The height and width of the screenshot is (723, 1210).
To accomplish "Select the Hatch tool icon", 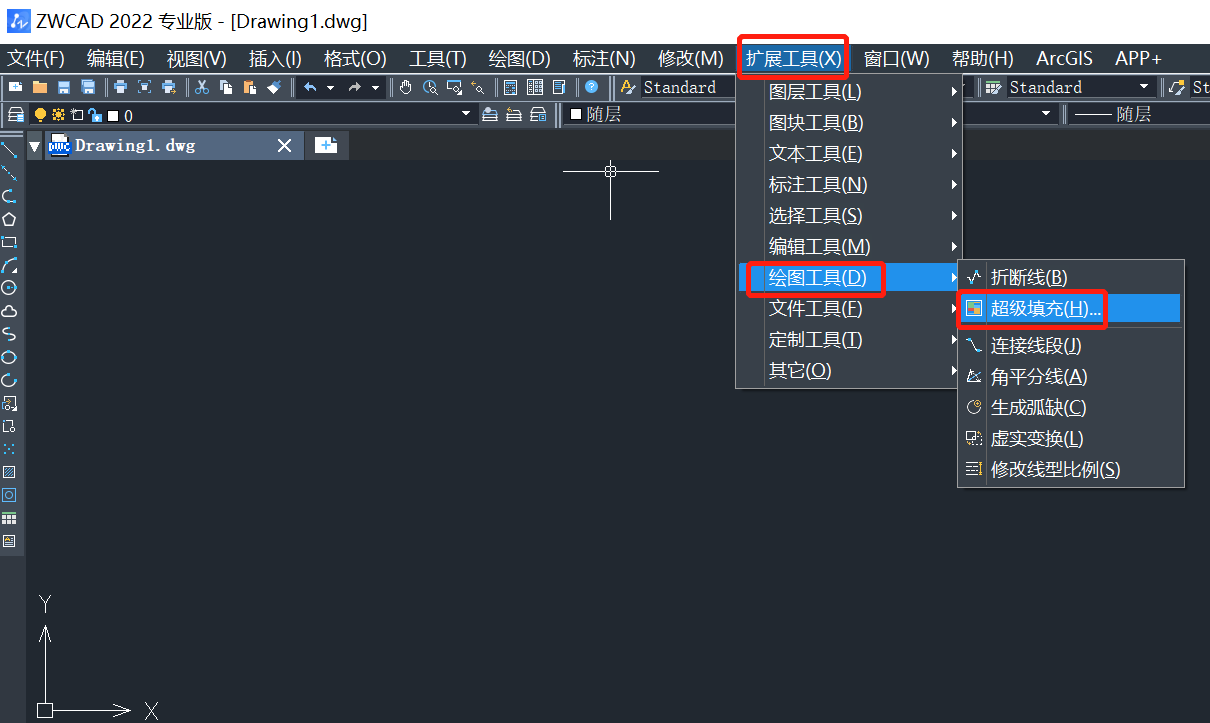I will click(9, 471).
